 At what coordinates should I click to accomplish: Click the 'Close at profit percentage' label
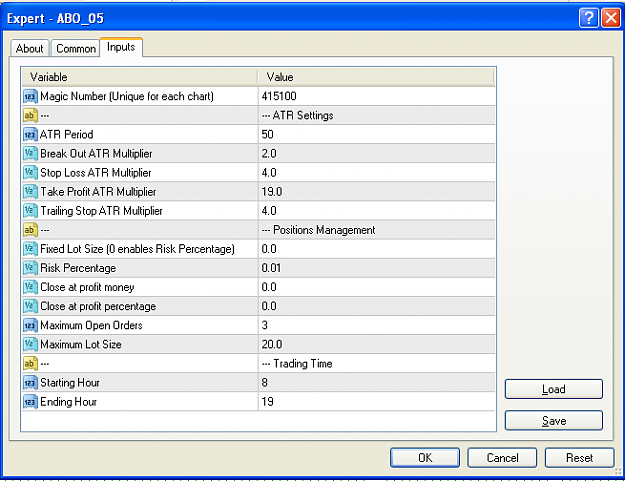(98, 306)
